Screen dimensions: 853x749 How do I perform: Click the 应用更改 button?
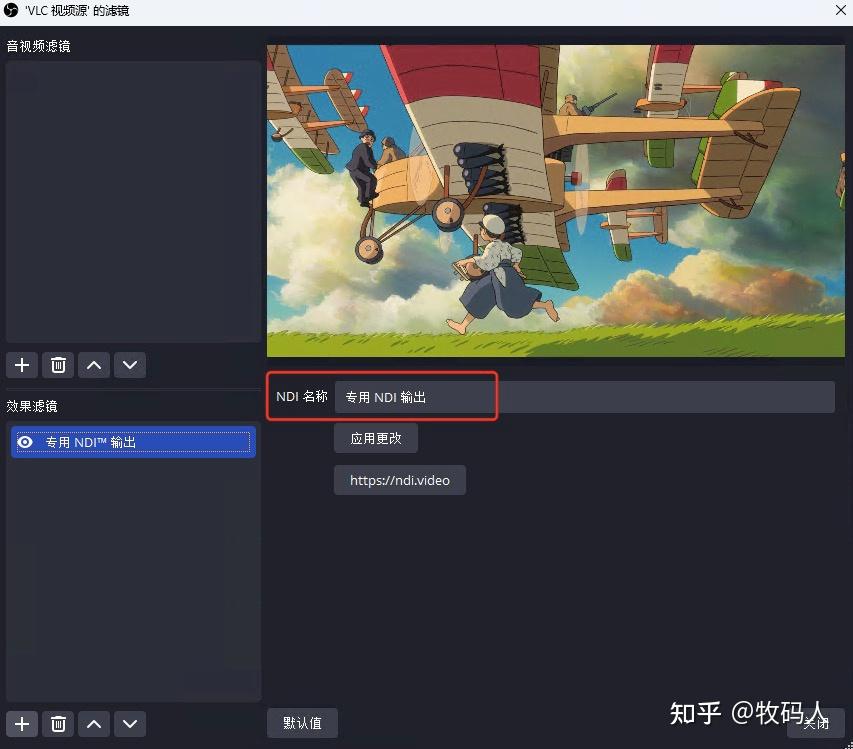[x=375, y=438]
